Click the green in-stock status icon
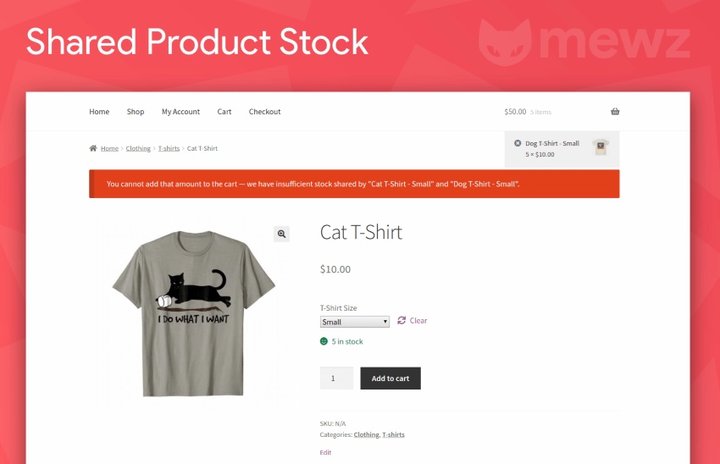This screenshot has height=464, width=720. [324, 341]
